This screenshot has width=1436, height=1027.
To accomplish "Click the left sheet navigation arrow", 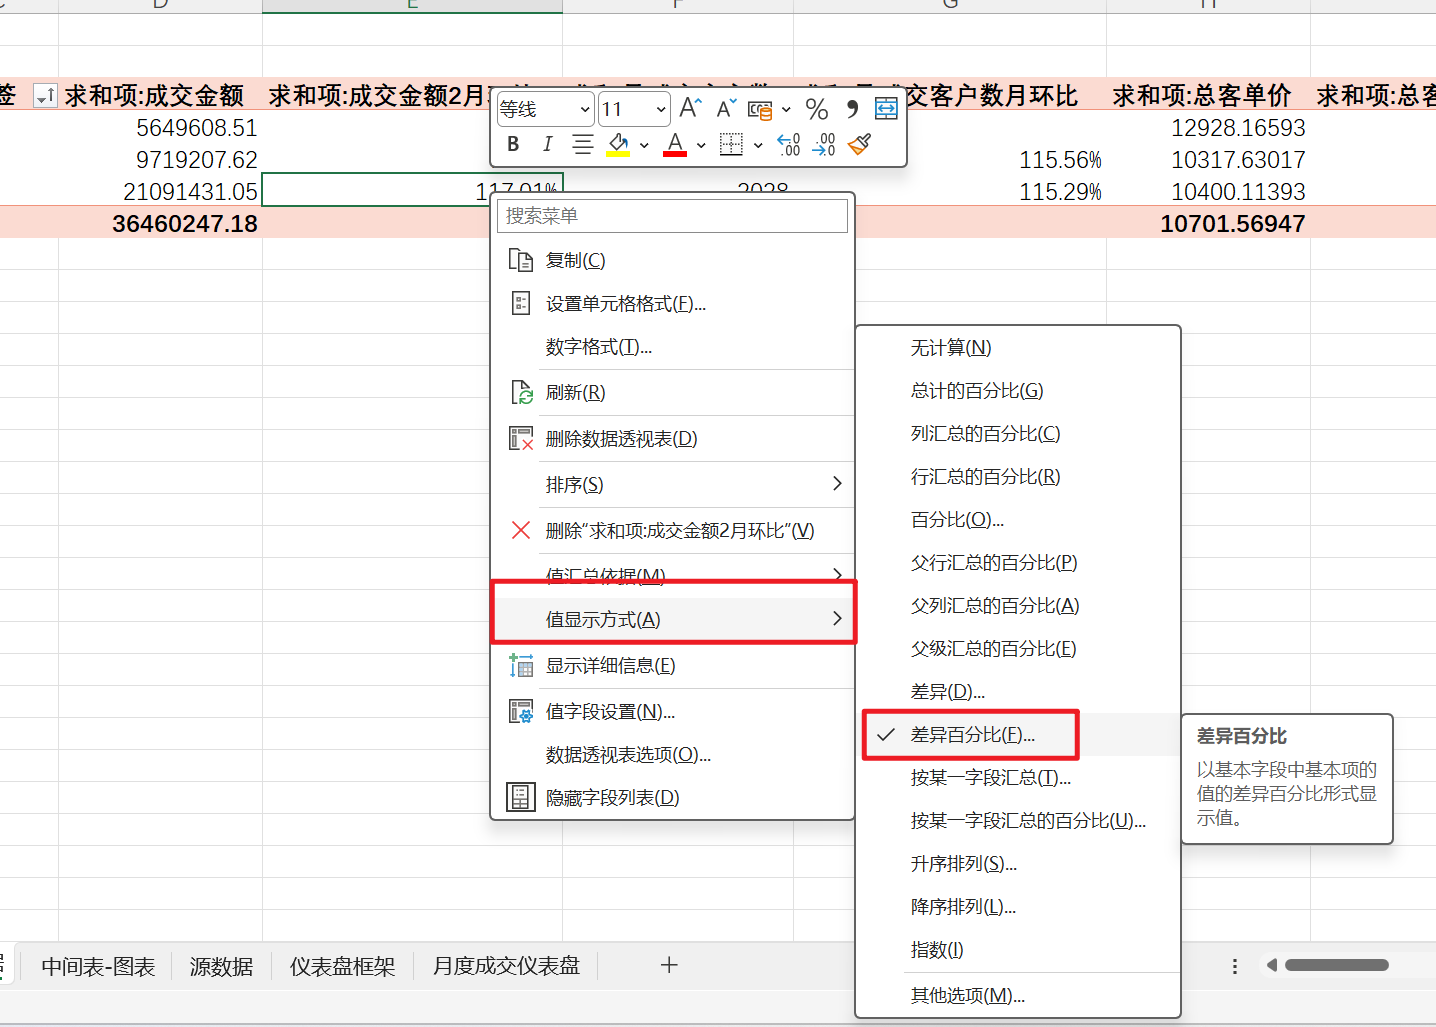I will click(x=1271, y=964).
